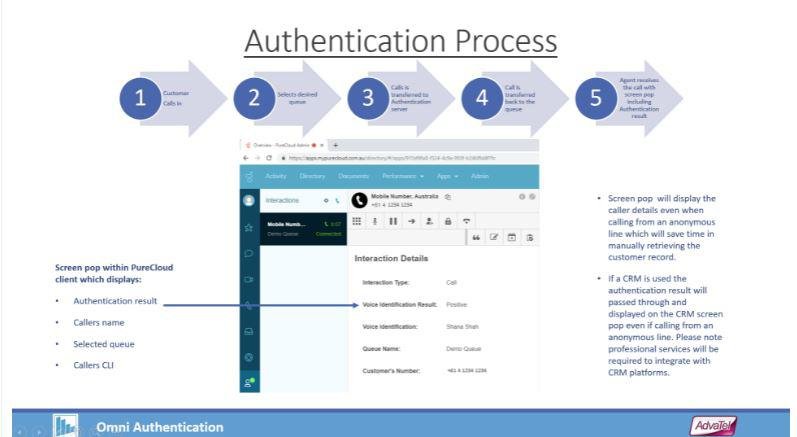Screen dimensions: 797x437
Task: Click icon next to Mobile Number Australia
Action: tap(447, 196)
